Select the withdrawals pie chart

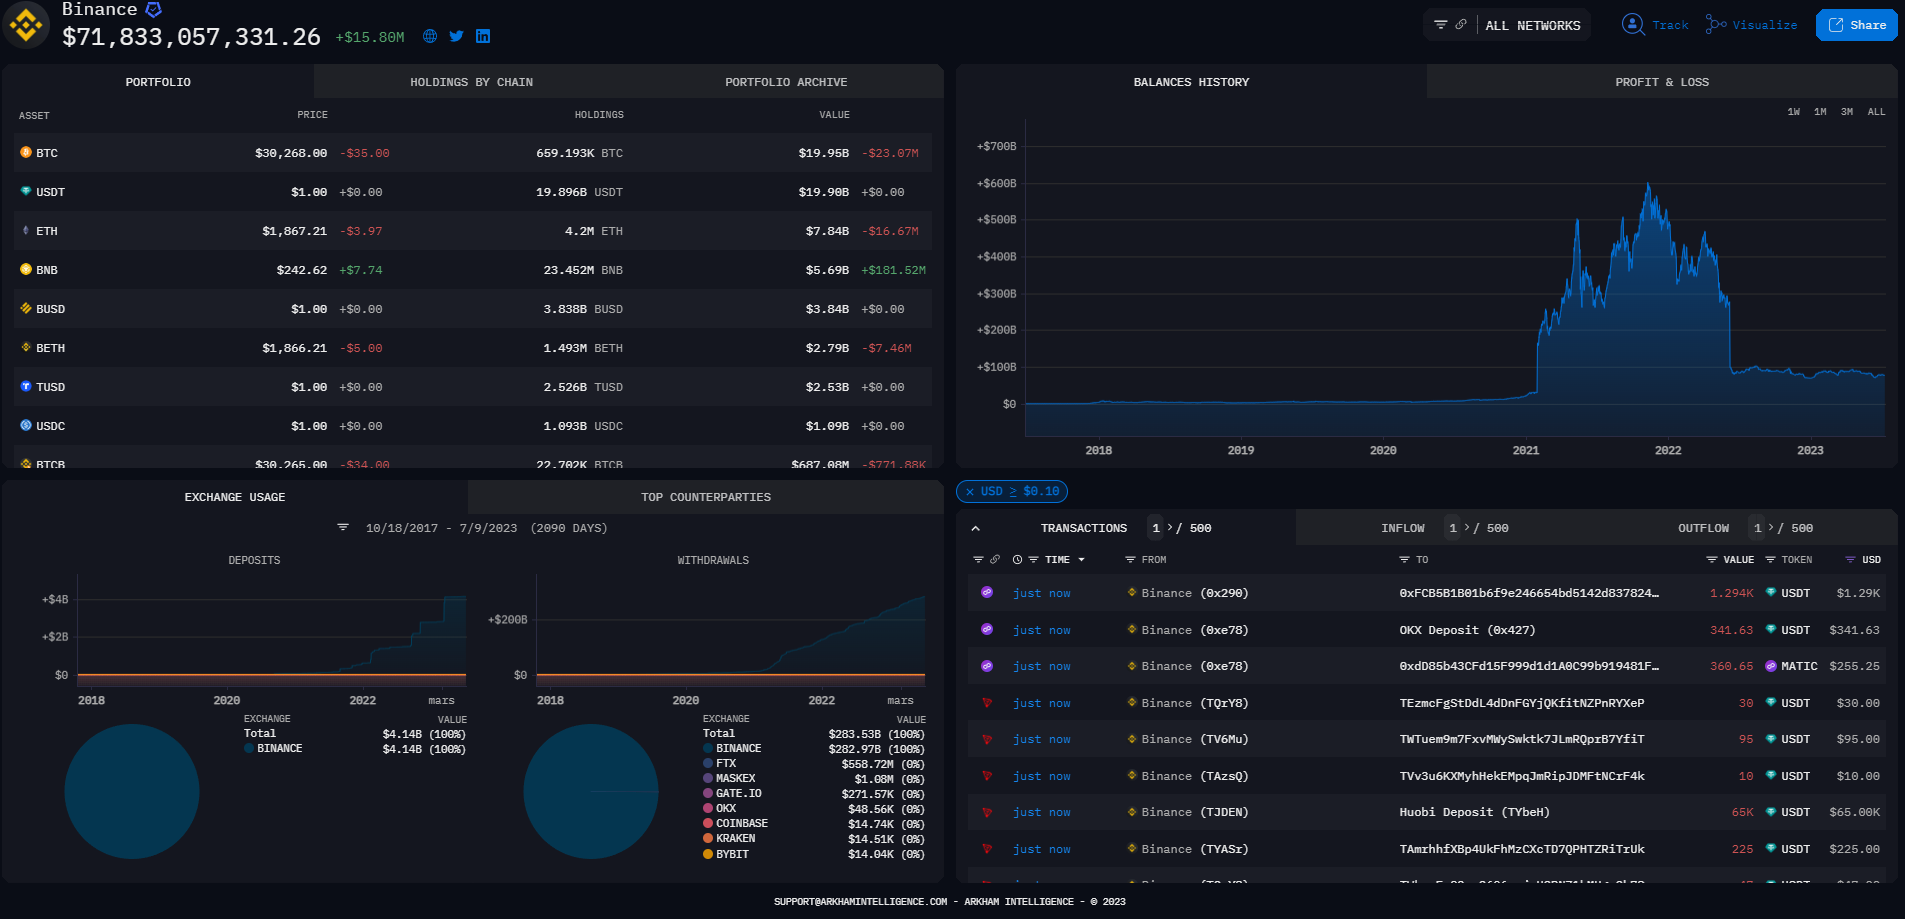pos(590,790)
